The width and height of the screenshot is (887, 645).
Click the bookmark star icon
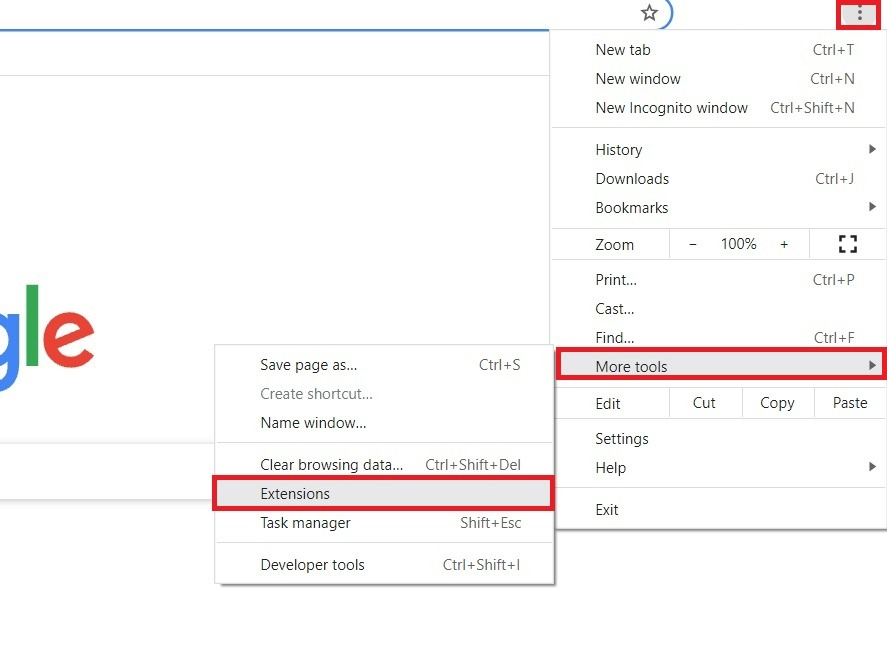coord(649,13)
